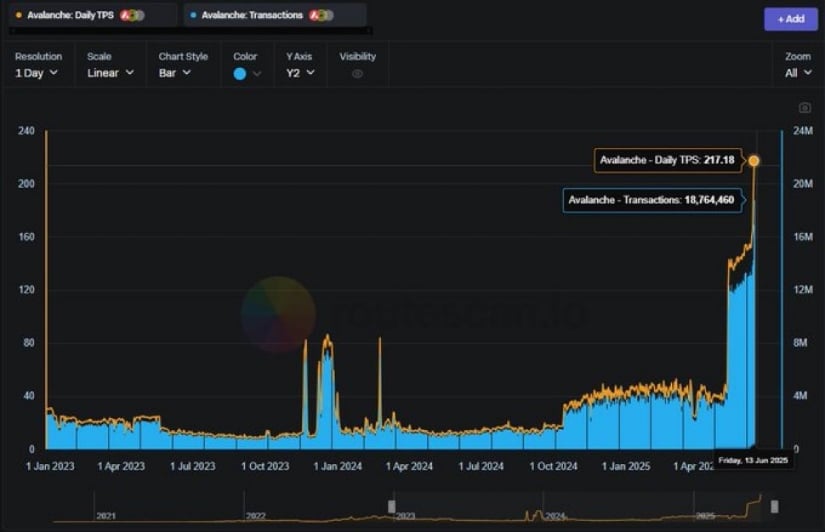Expand the Color picker chevron
The image size is (825, 532).
257,74
